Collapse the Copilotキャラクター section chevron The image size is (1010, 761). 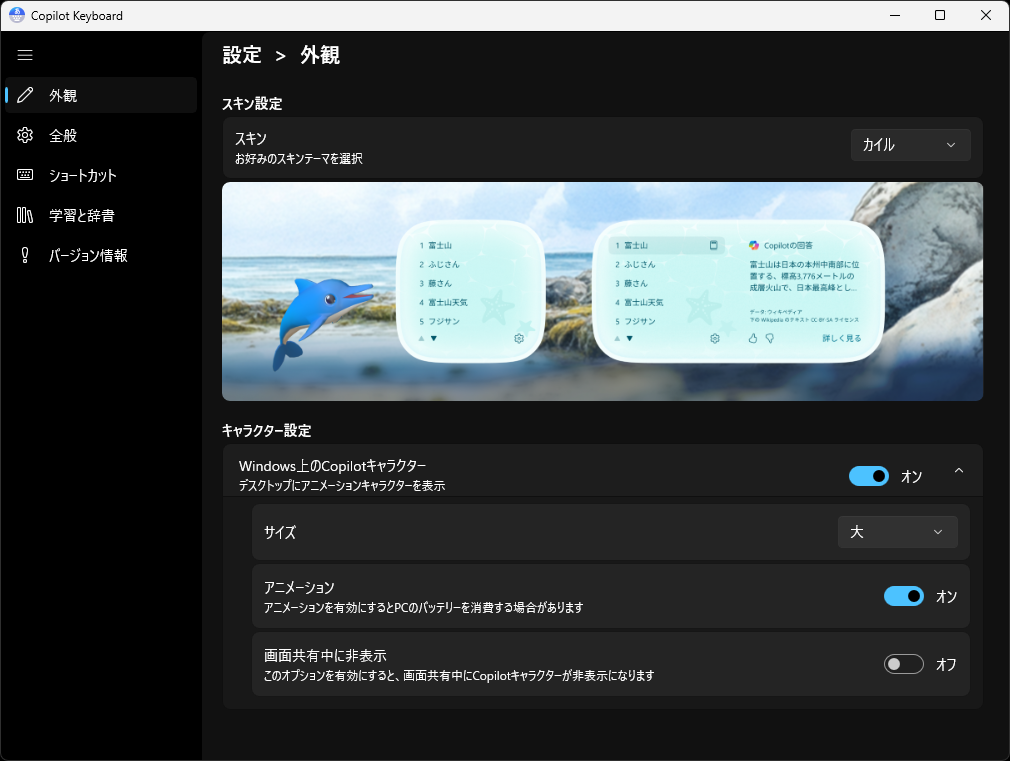tap(958, 471)
